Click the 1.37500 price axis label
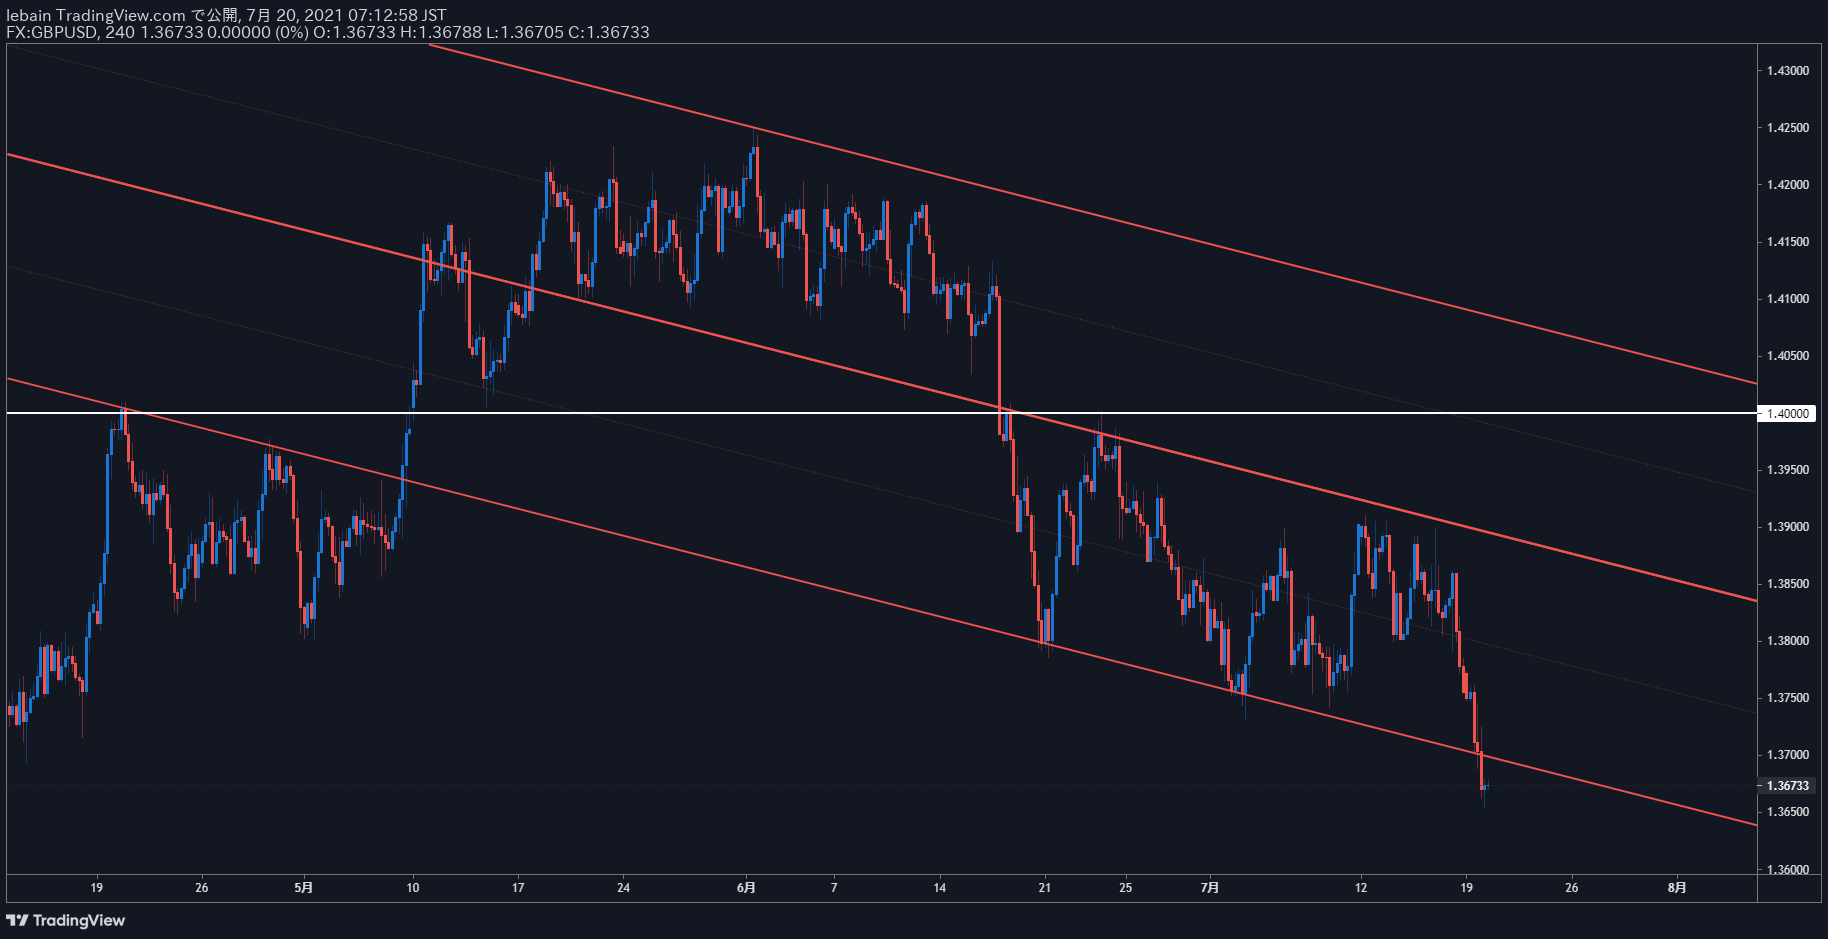The image size is (1828, 939). point(1787,698)
